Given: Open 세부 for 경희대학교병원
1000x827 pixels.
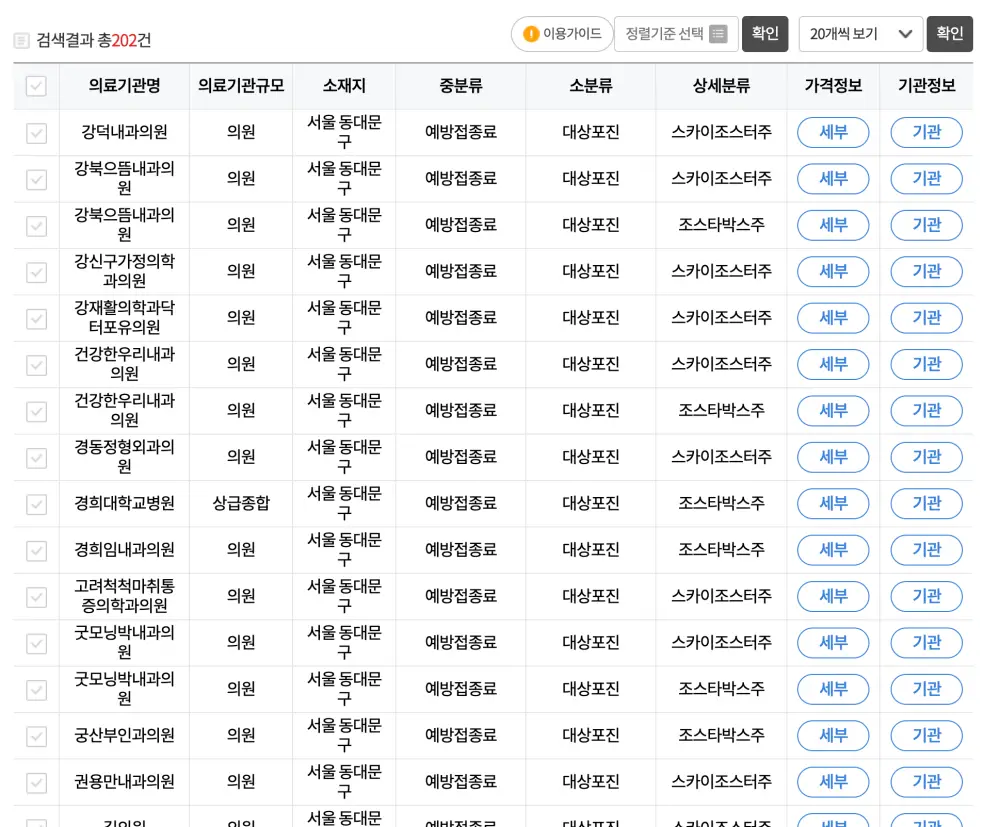Looking at the screenshot, I should click(833, 504).
